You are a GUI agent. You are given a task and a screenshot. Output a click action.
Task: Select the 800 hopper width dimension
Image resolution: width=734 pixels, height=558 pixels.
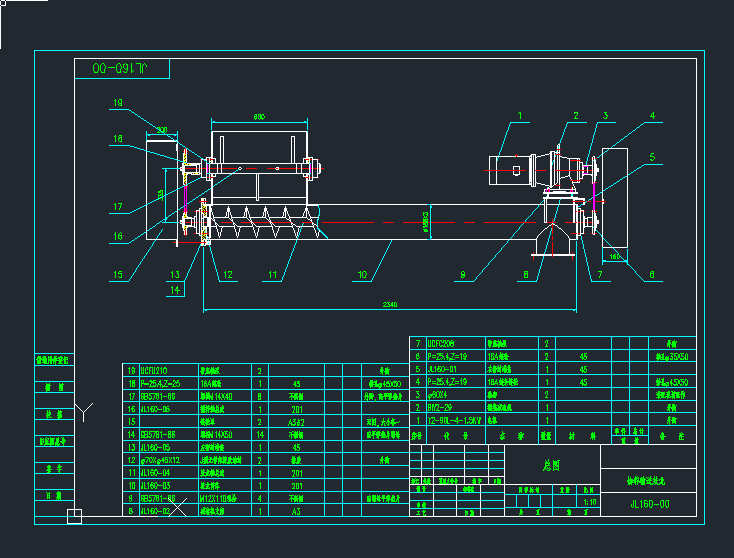point(259,118)
